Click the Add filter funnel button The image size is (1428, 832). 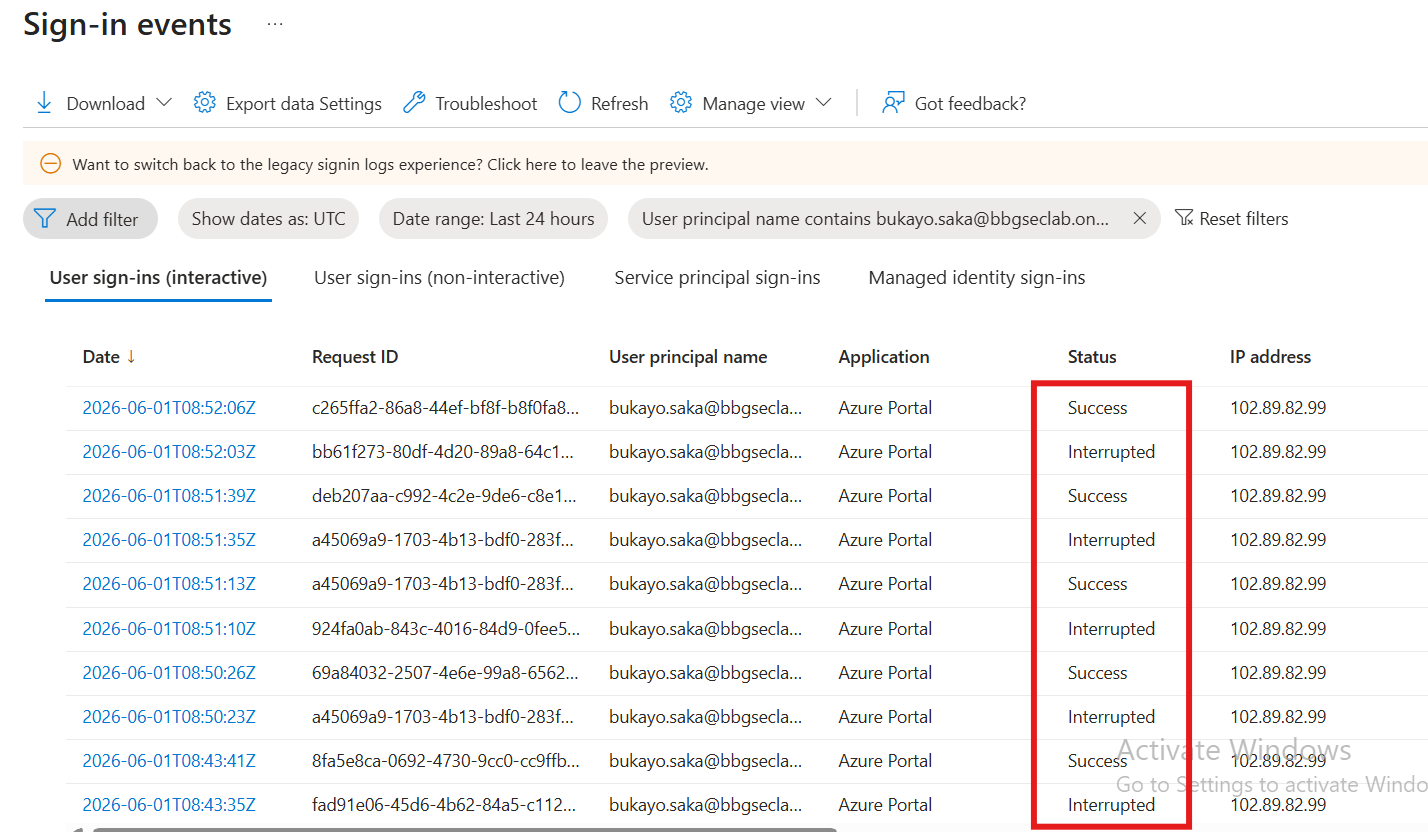pos(90,219)
